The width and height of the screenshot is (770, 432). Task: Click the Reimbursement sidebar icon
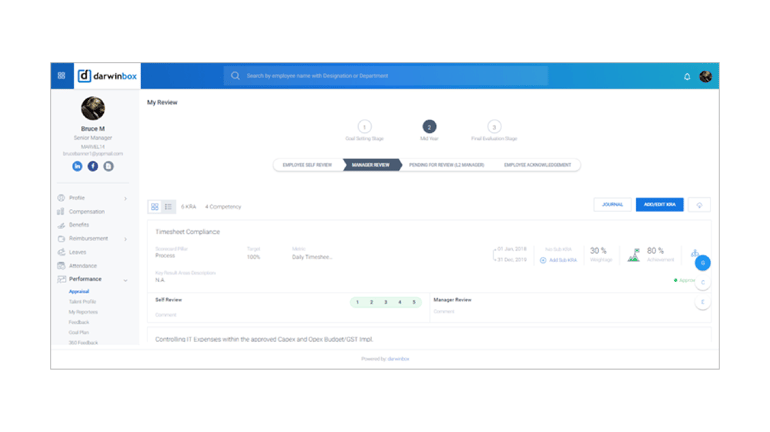61,239
